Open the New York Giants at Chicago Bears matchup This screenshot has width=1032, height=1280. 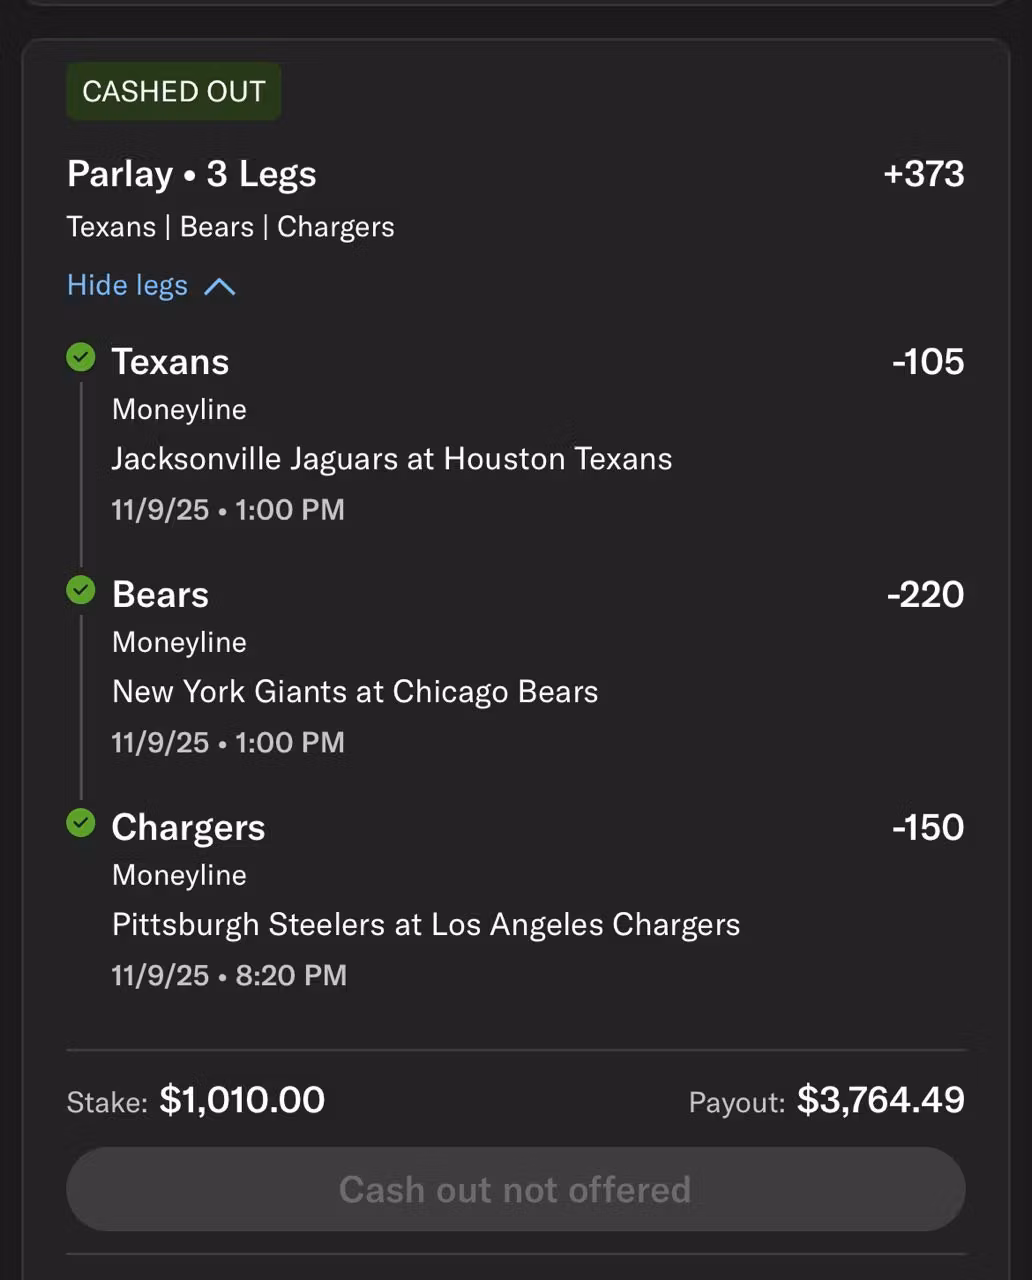[x=355, y=692]
